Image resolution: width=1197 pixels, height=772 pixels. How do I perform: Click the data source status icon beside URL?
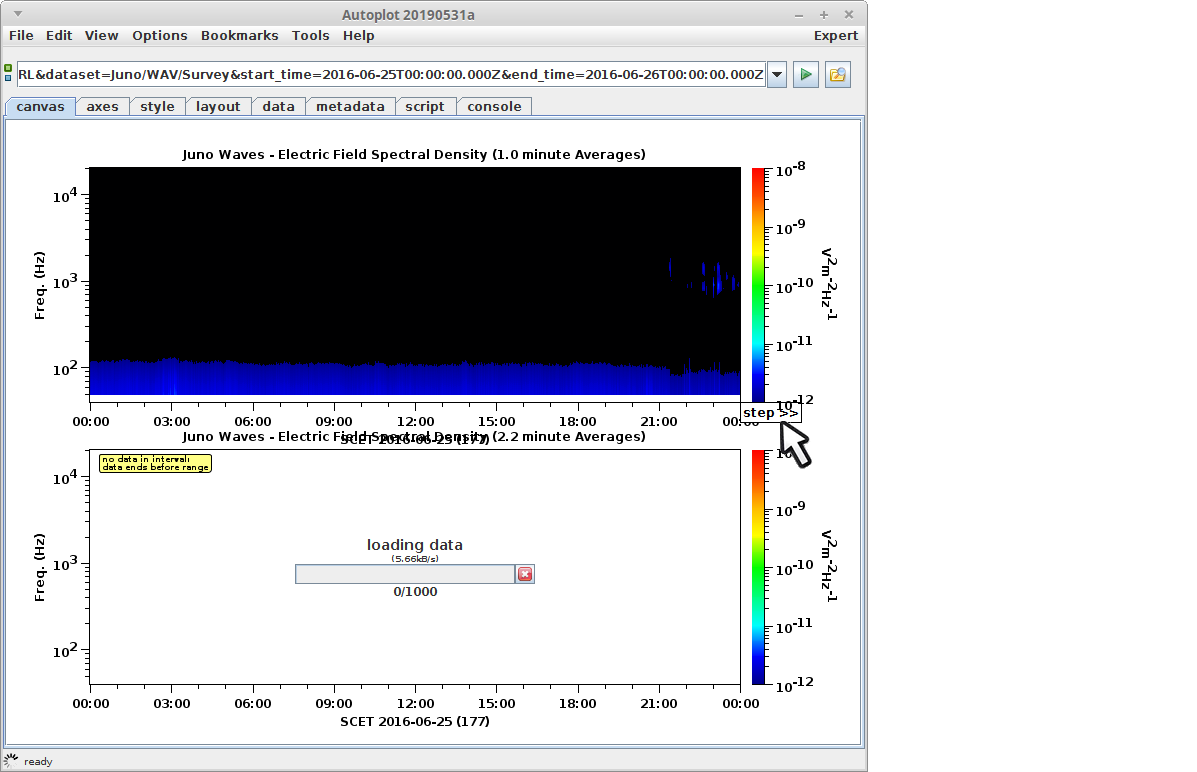pos(9,73)
